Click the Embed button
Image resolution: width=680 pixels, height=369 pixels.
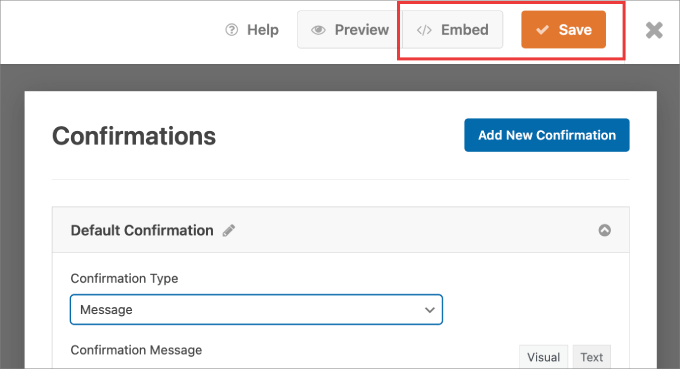(452, 29)
